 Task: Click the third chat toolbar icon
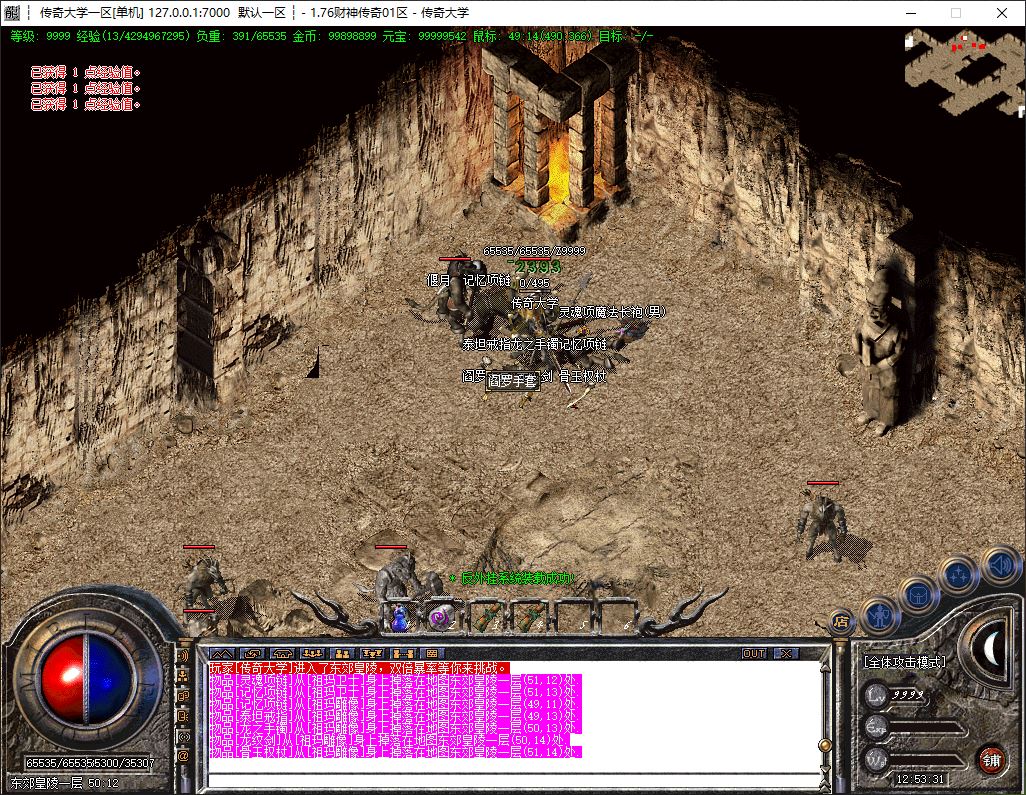[x=282, y=653]
